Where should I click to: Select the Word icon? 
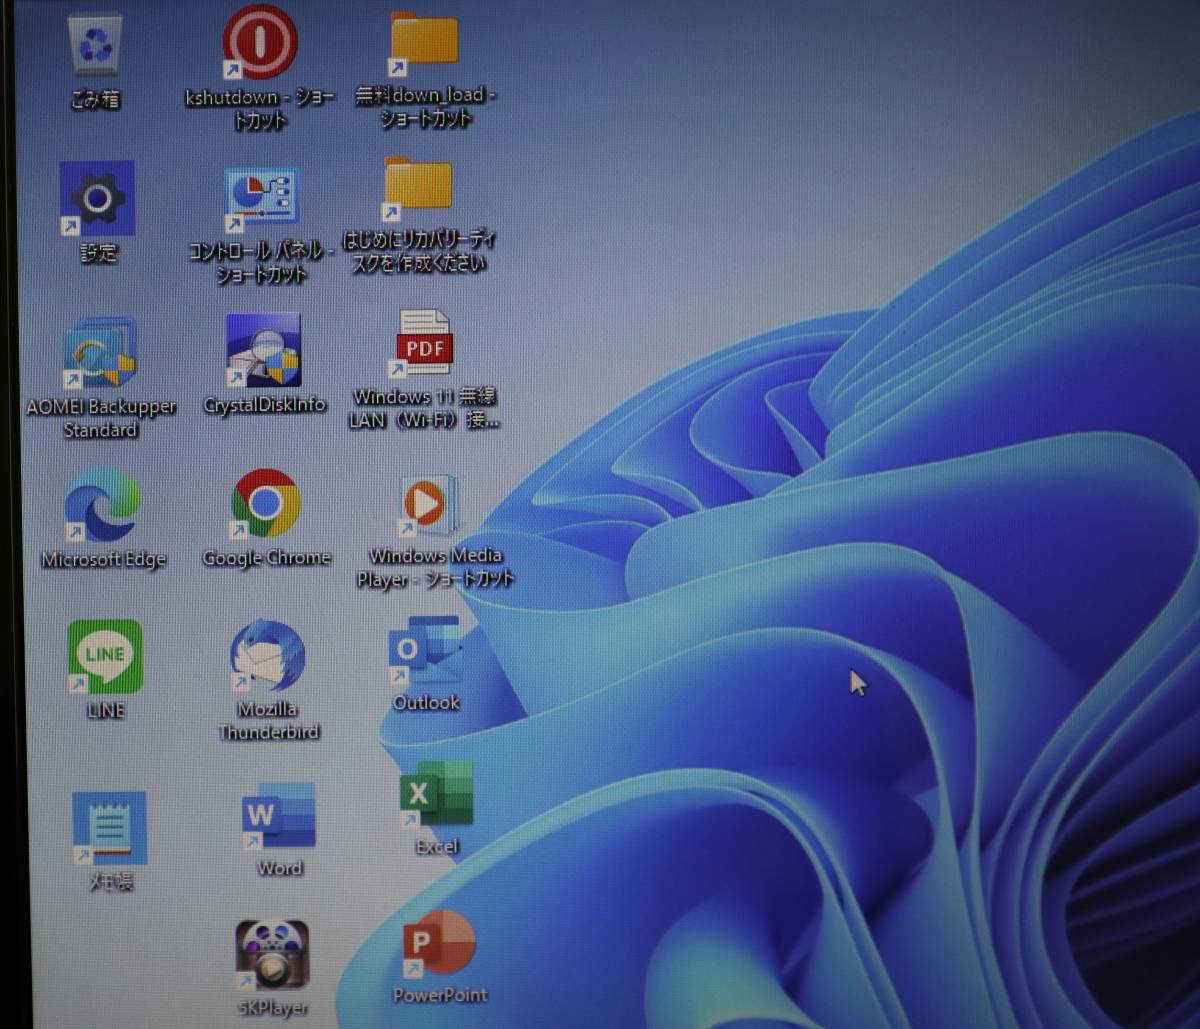coord(278,816)
